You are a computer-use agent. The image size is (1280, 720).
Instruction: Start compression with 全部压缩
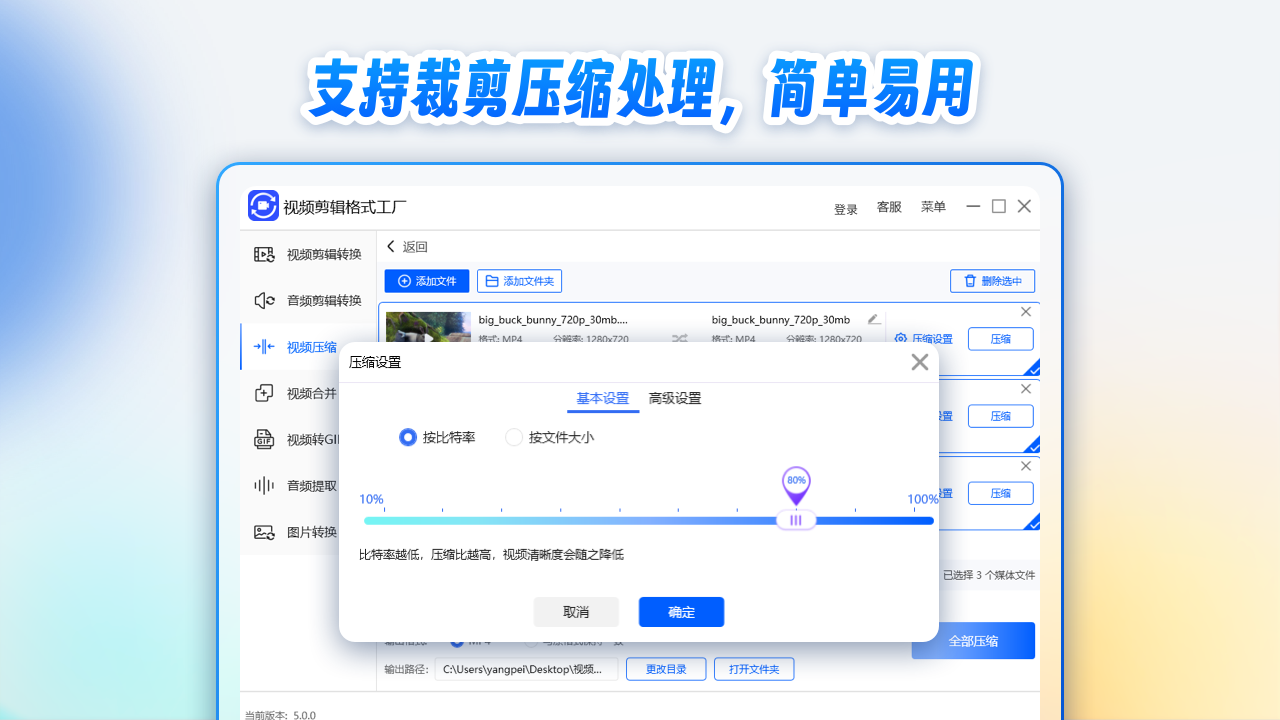[972, 640]
